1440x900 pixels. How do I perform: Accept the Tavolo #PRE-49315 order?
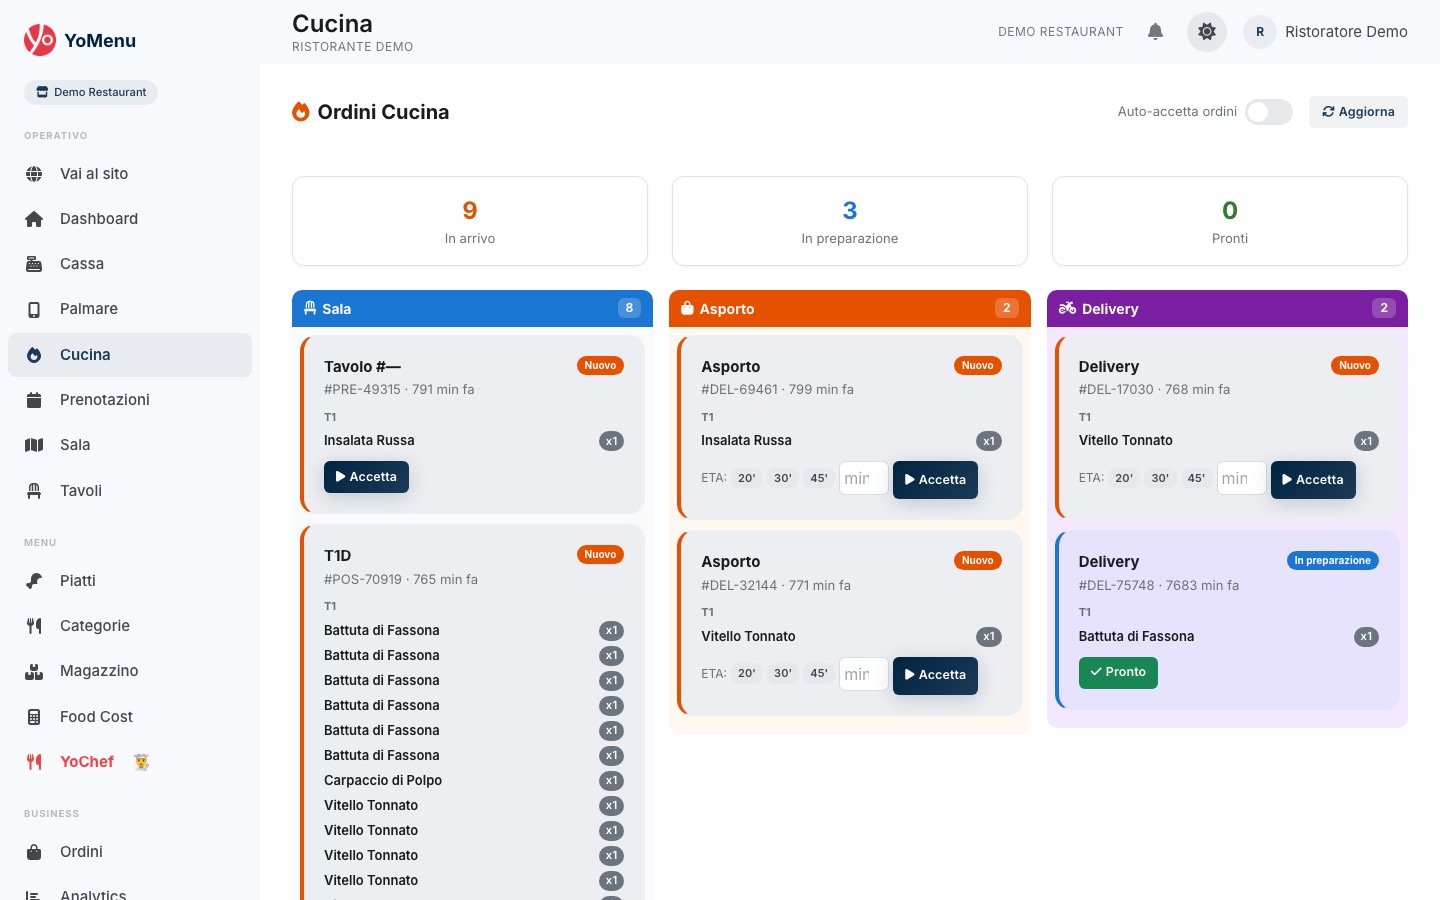(x=366, y=477)
